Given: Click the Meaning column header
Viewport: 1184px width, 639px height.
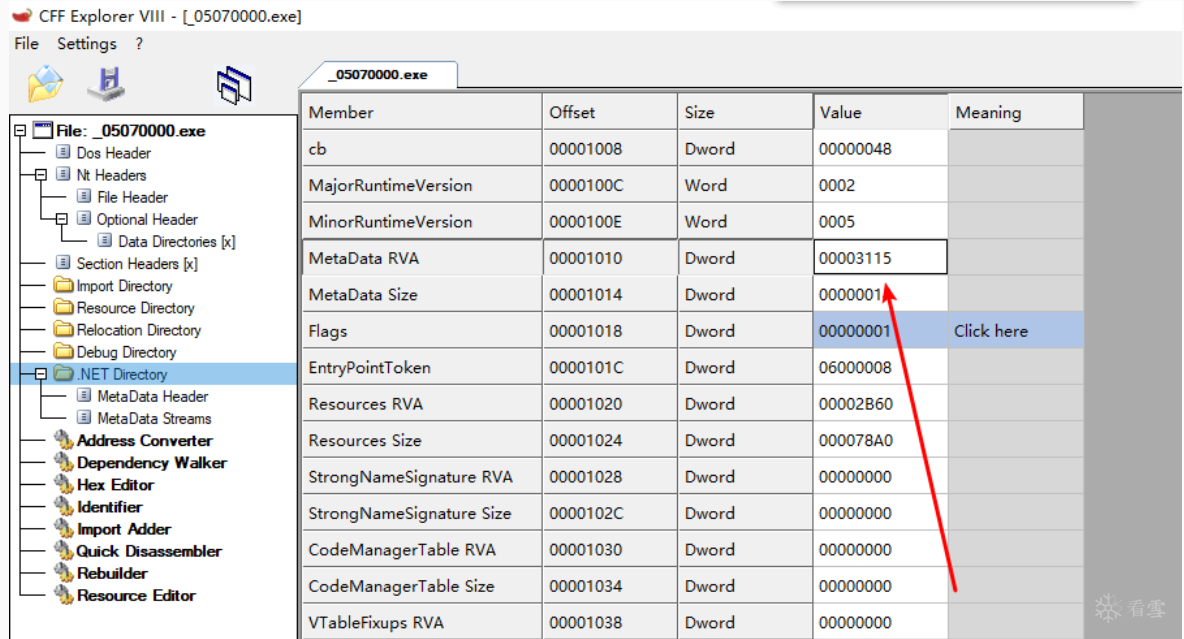Looking at the screenshot, I should 1016,112.
